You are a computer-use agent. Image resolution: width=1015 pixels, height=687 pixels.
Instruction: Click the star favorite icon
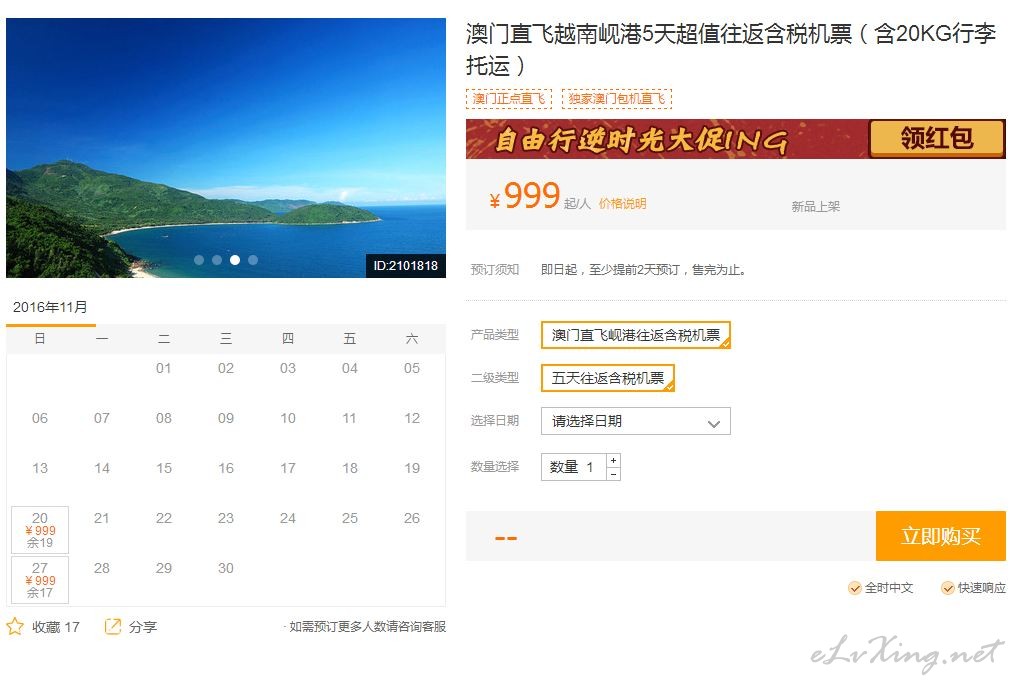click(15, 626)
